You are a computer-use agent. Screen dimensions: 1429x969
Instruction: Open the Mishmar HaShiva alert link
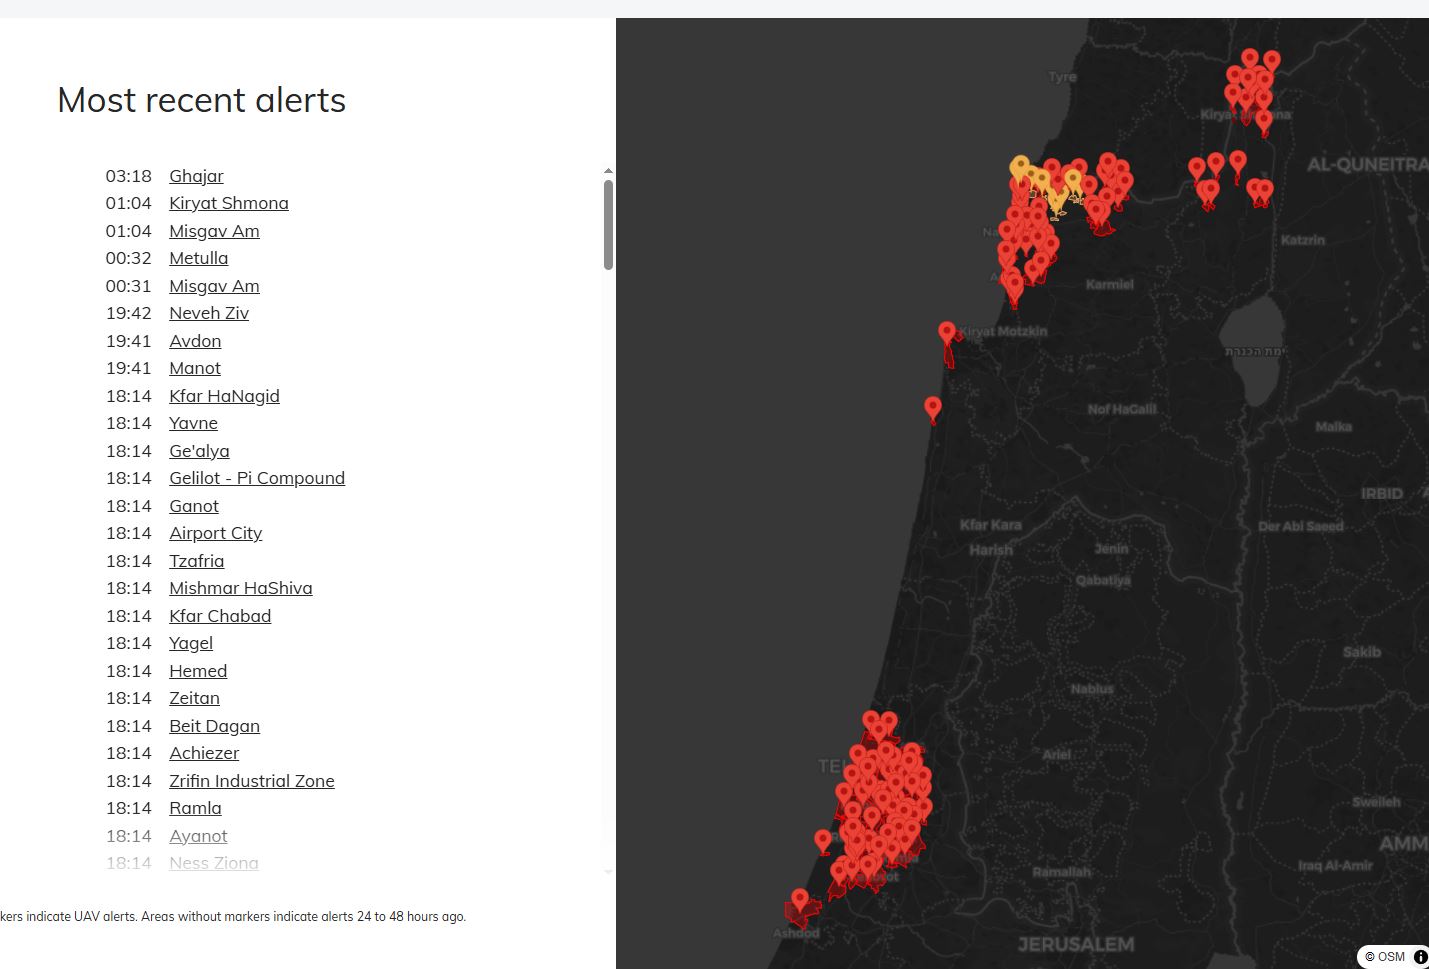pos(241,588)
